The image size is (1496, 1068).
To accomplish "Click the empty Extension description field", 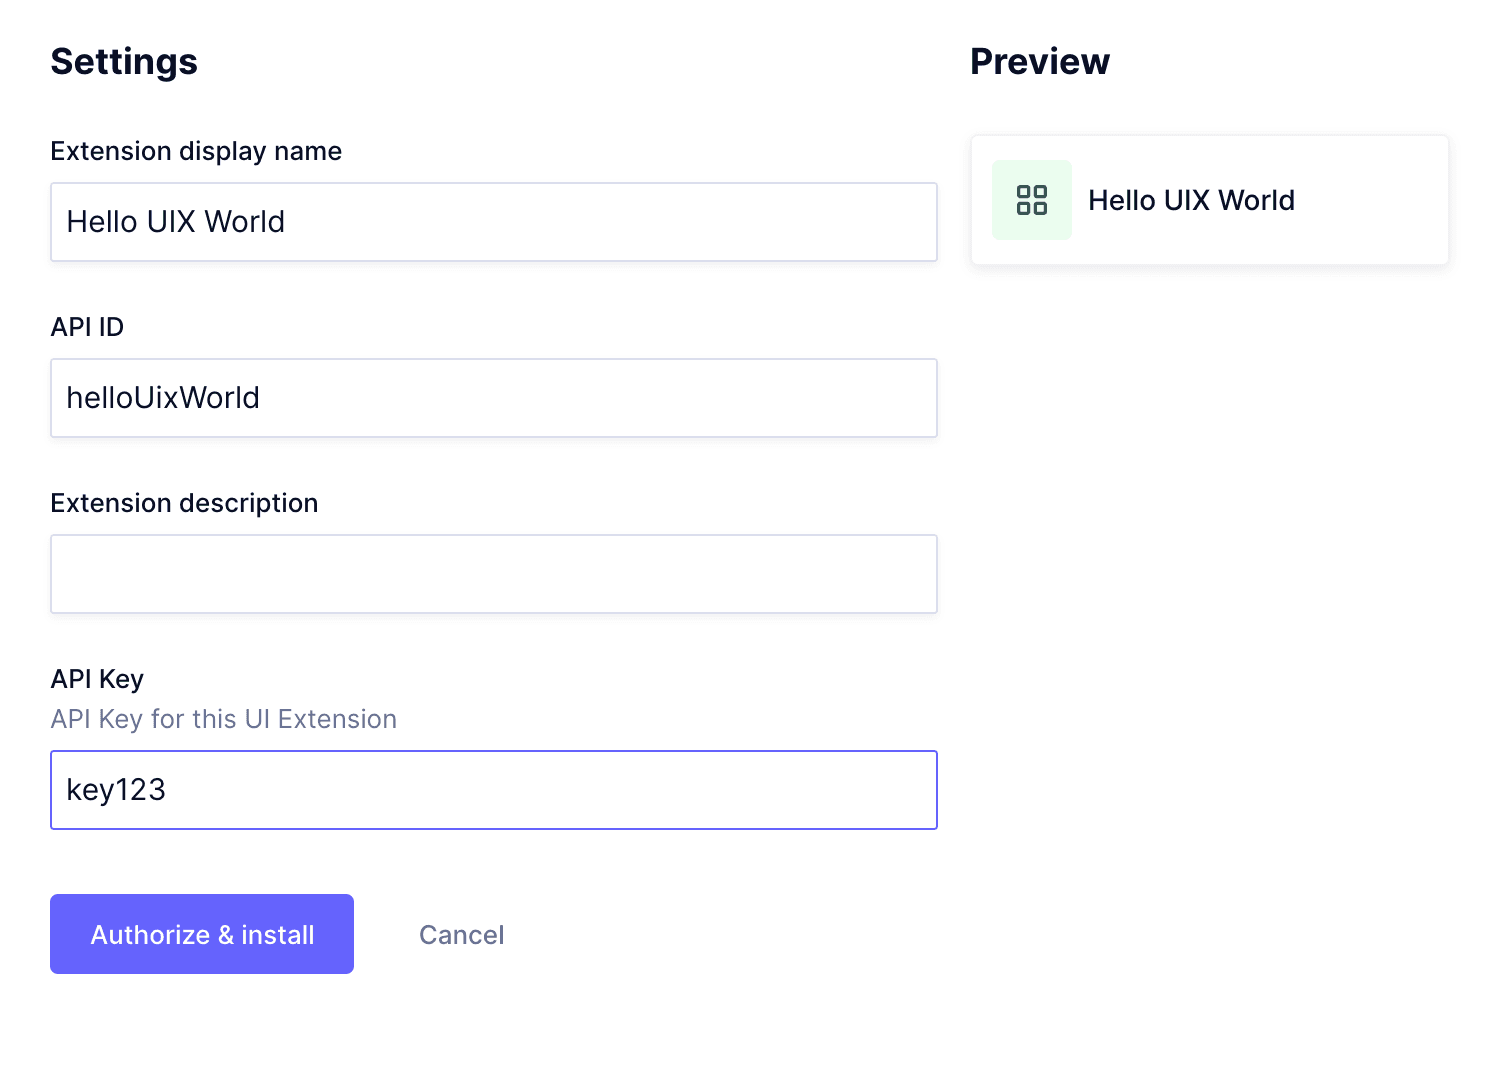I will (493, 573).
